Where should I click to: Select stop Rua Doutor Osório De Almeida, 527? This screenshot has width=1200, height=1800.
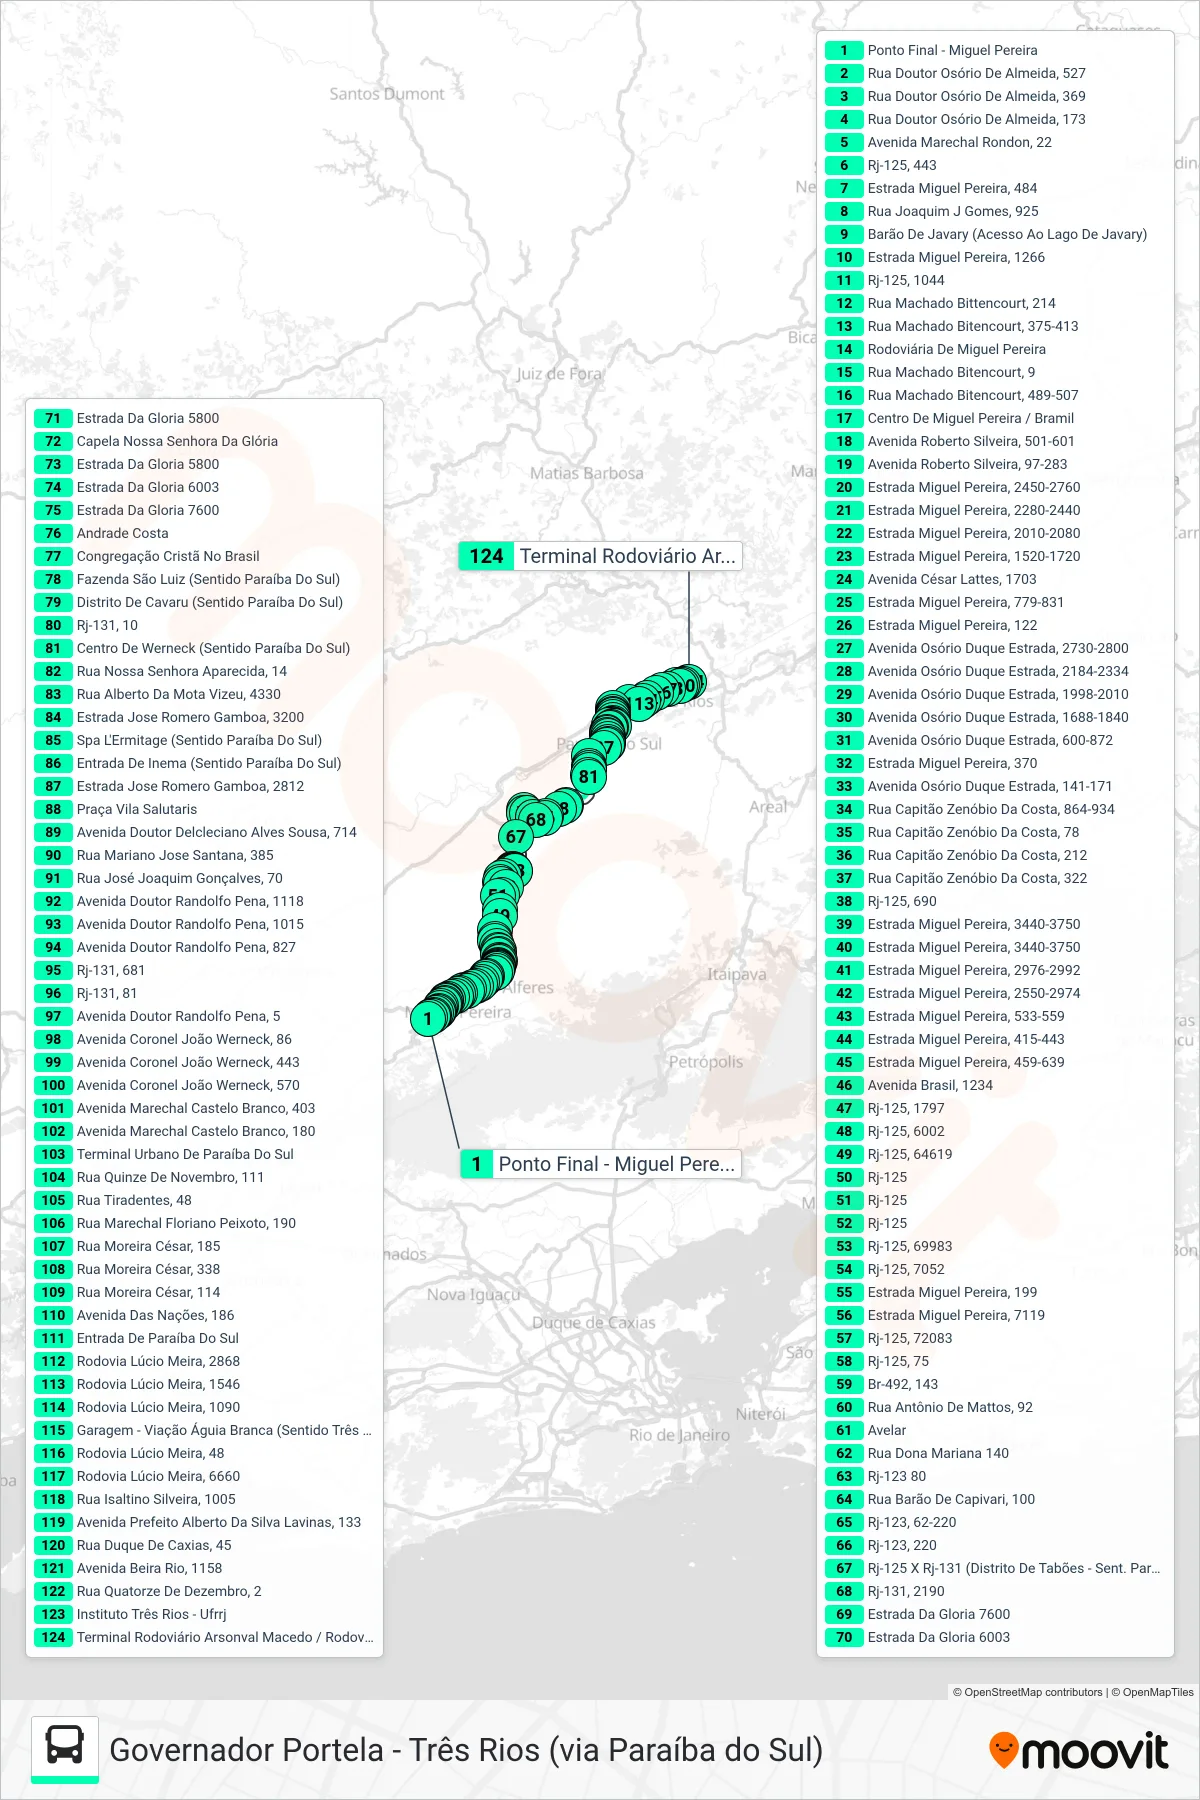pos(955,73)
